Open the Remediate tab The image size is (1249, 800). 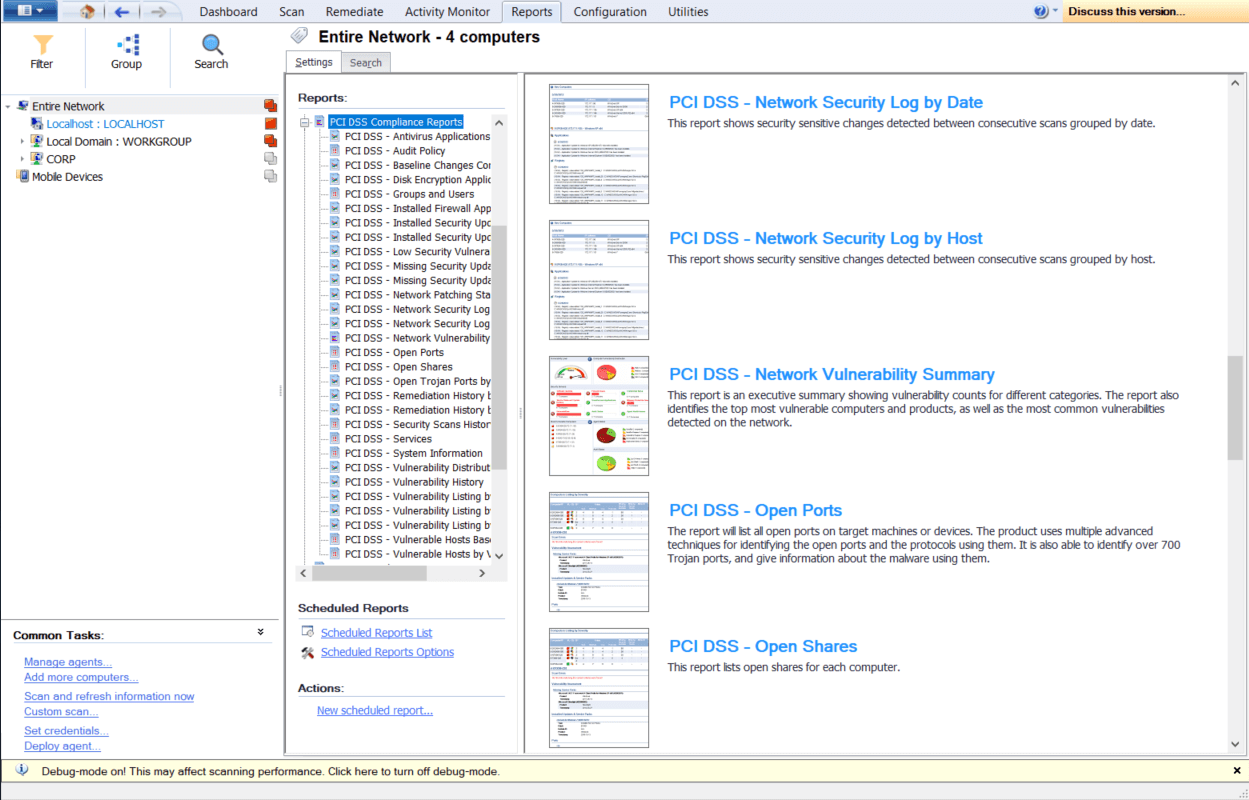pos(354,12)
